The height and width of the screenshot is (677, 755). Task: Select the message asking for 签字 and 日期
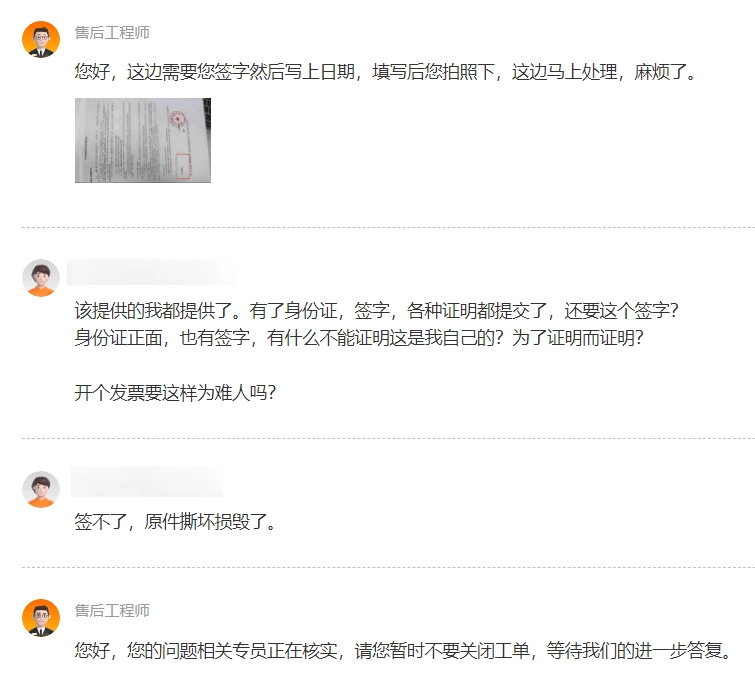tap(385, 72)
